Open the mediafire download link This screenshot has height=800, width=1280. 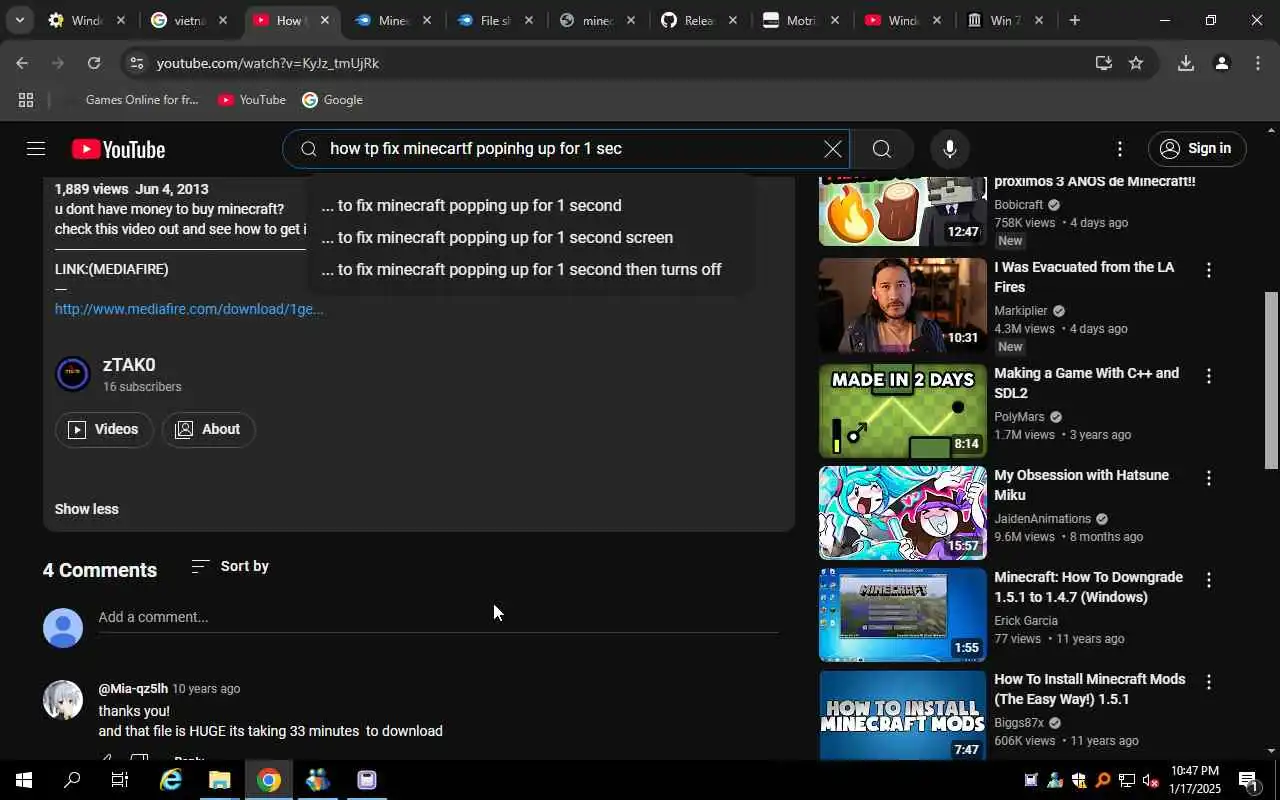tap(189, 309)
